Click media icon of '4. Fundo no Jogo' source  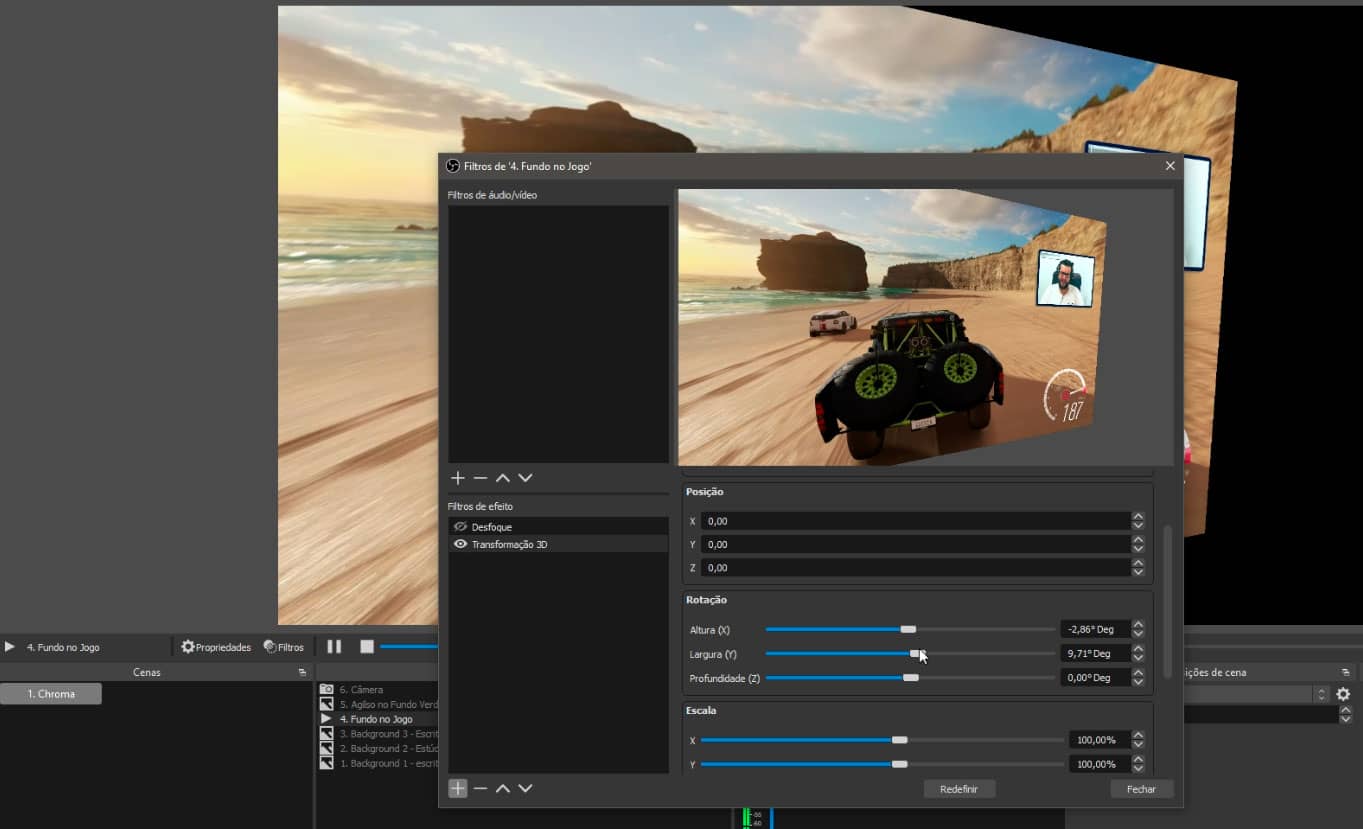click(x=326, y=719)
